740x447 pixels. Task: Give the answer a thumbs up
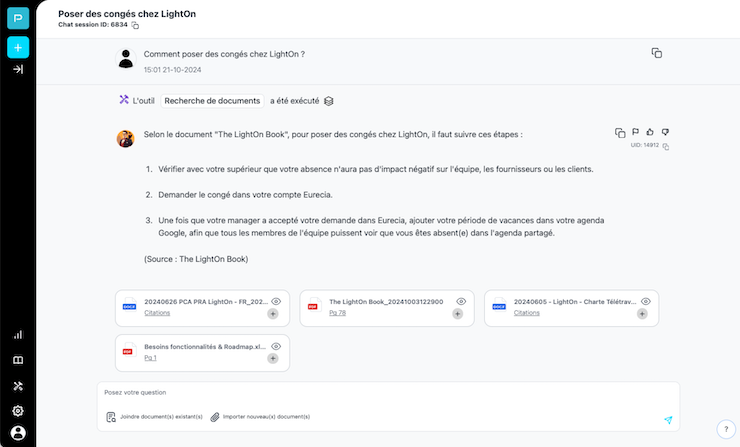(x=650, y=132)
